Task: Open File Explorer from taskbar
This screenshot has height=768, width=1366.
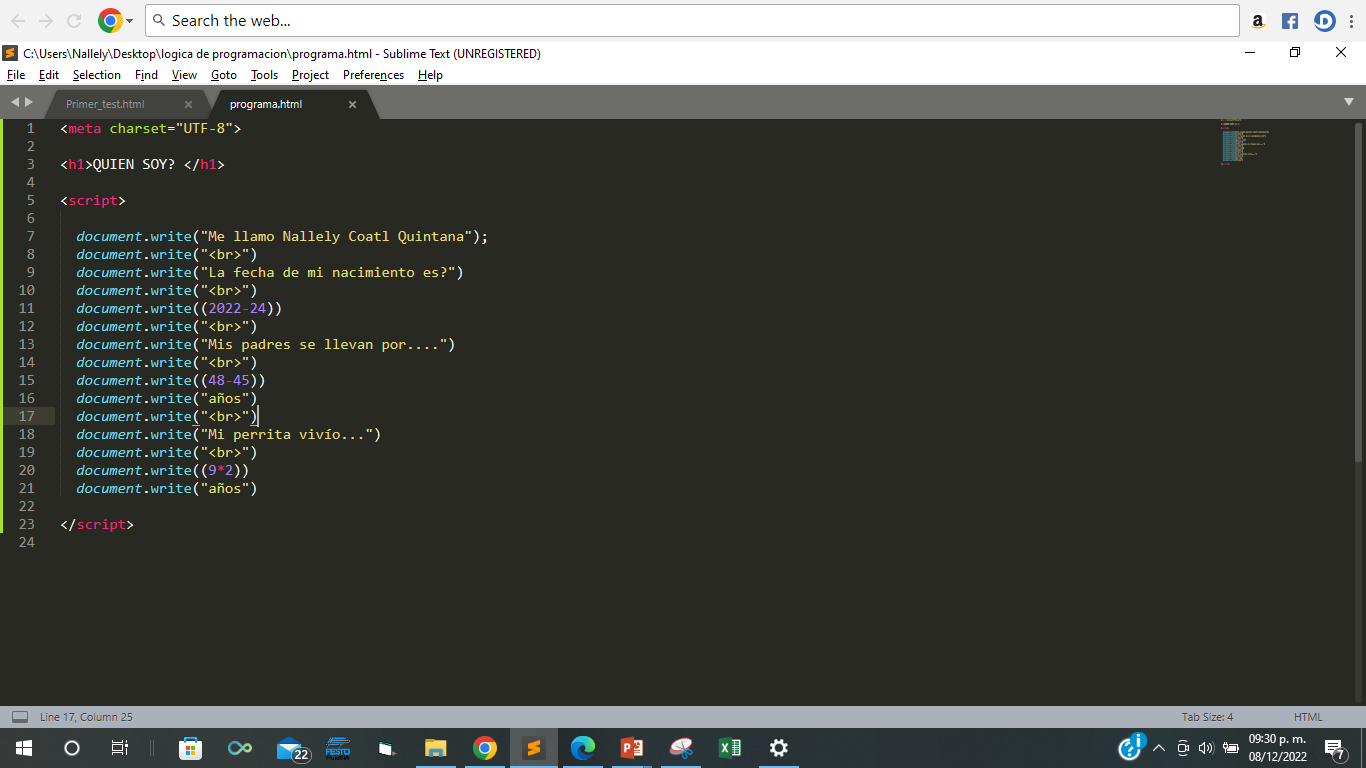Action: (x=435, y=748)
